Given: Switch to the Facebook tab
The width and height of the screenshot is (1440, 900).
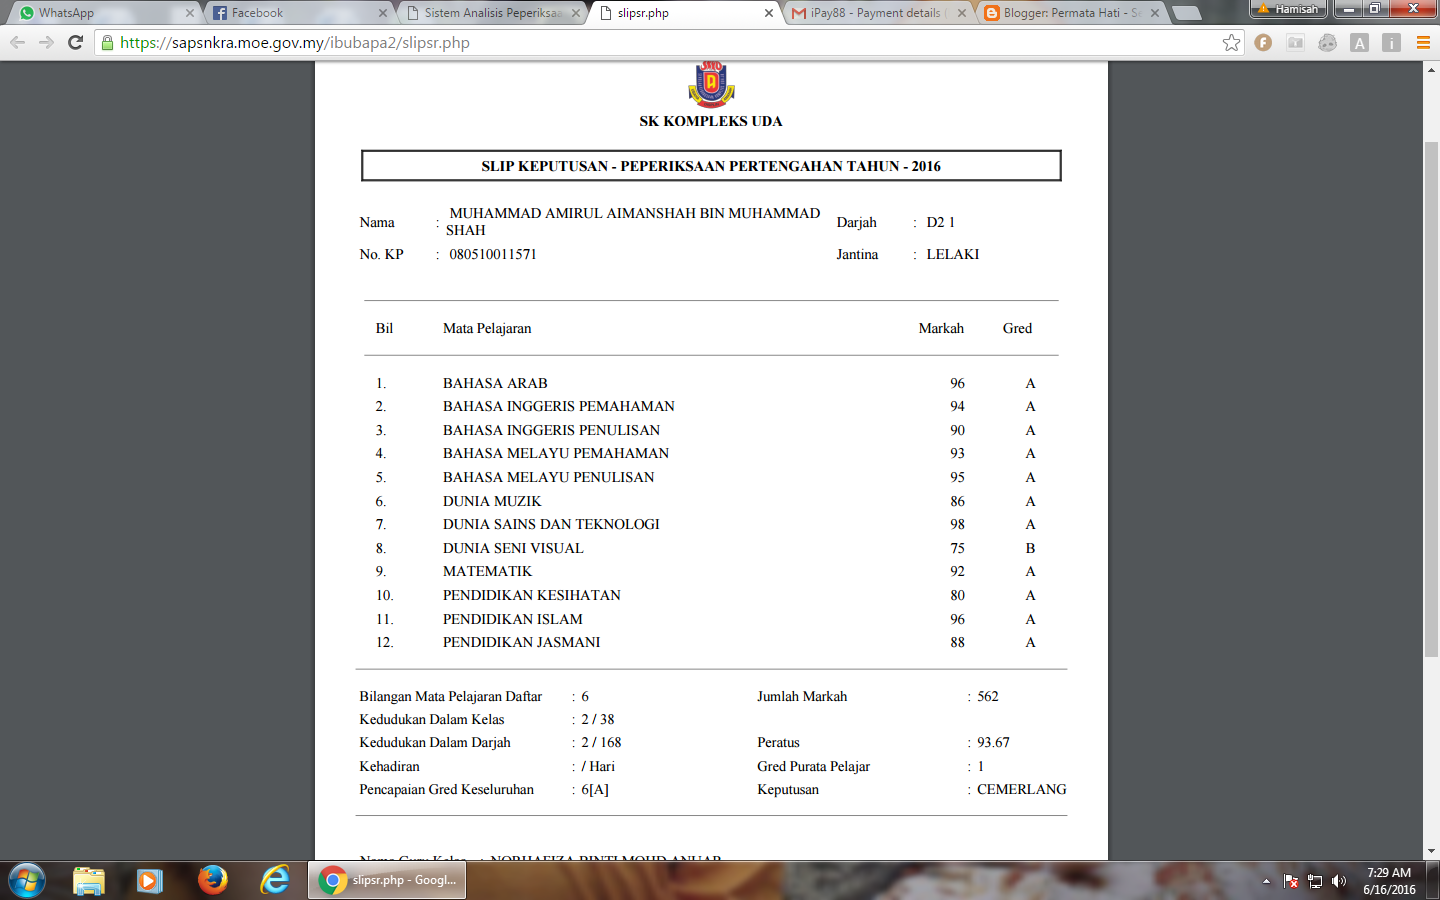Looking at the screenshot, I should [297, 13].
